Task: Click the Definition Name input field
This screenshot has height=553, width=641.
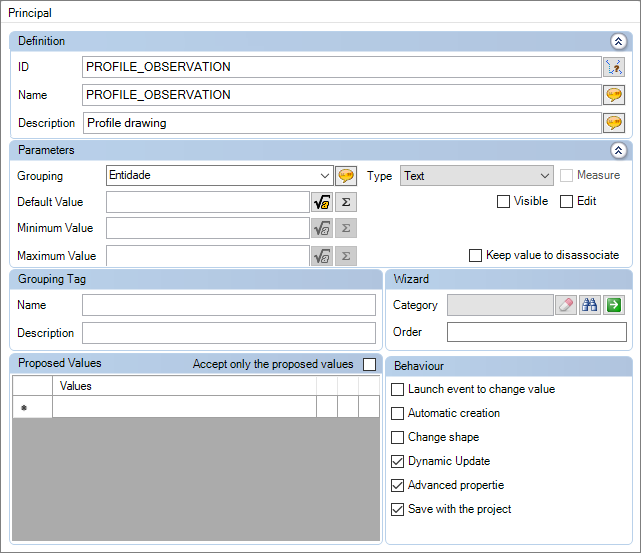Action: tap(342, 95)
